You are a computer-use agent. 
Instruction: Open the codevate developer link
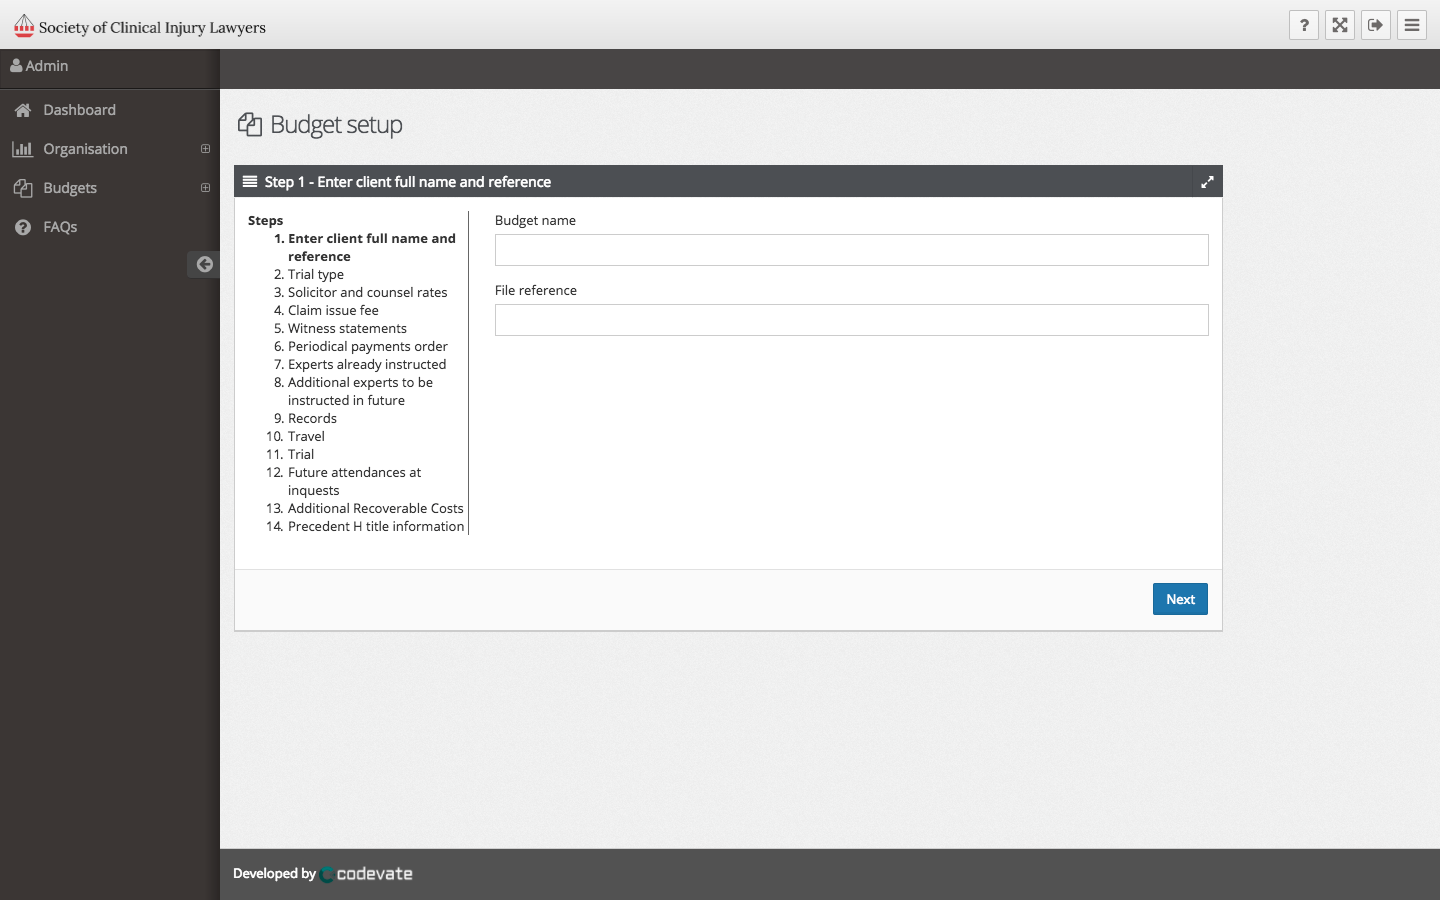366,874
